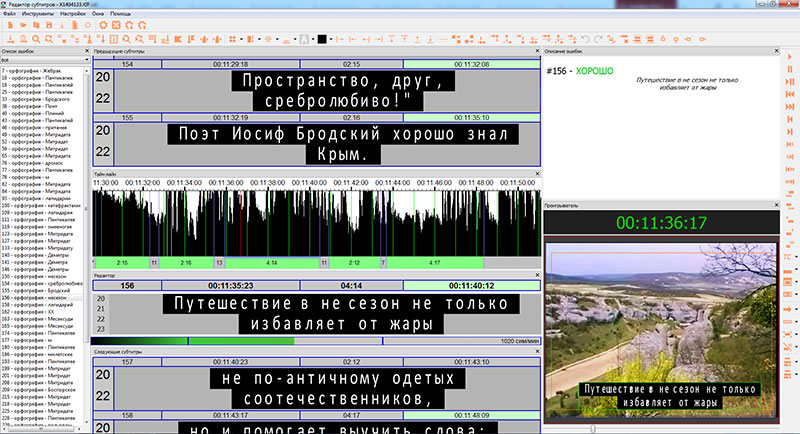The height and width of the screenshot is (434, 800).
Task: Open the Помощь menu
Action: (x=120, y=14)
